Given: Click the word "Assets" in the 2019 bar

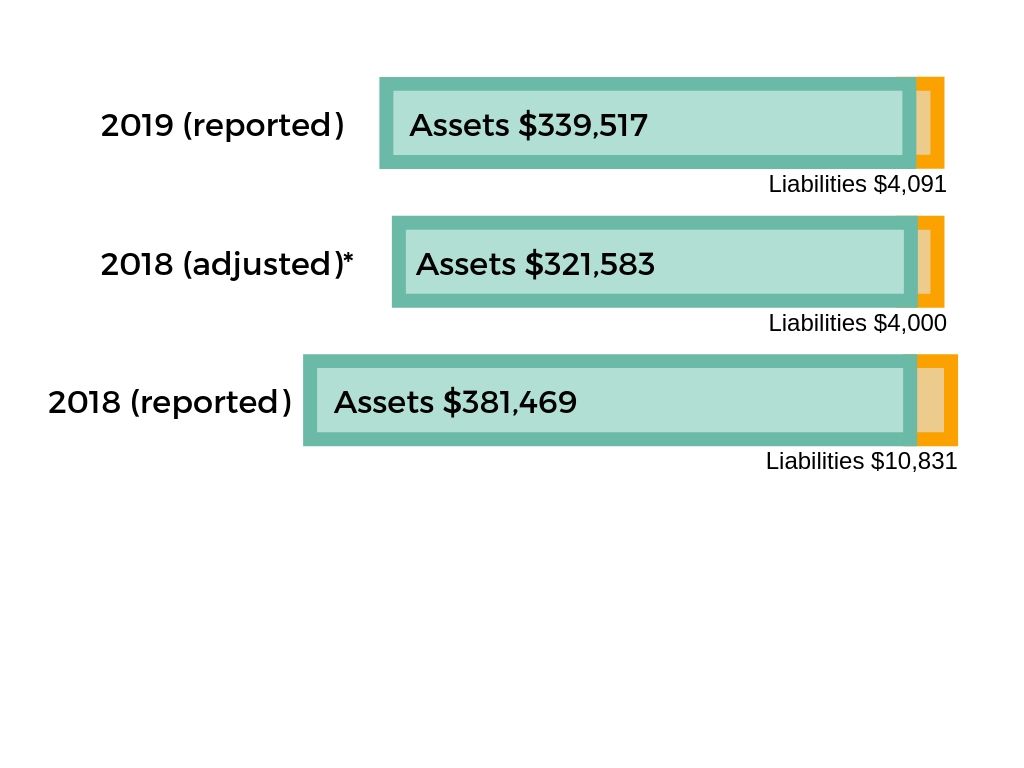Looking at the screenshot, I should [460, 126].
